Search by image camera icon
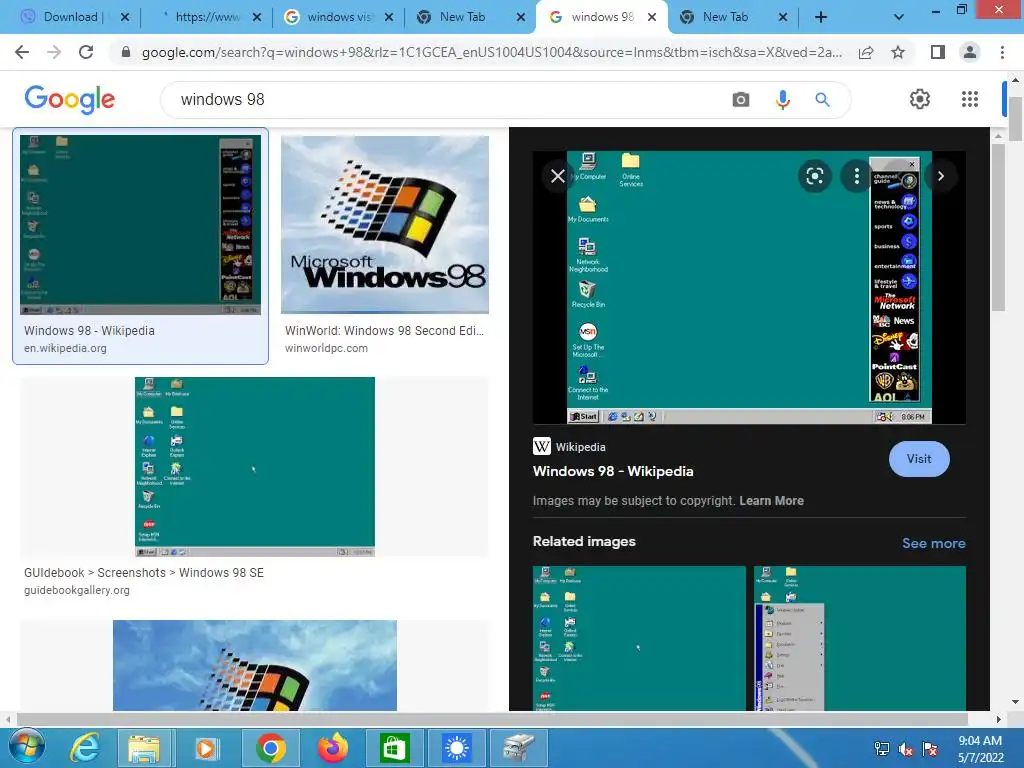The image size is (1024, 768). (741, 99)
